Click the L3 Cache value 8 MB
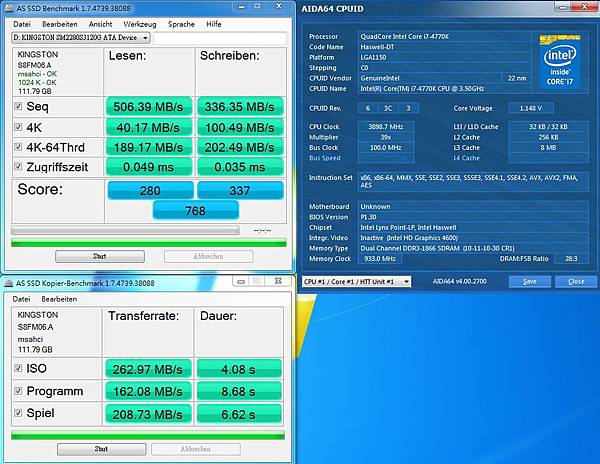This screenshot has width=600, height=464. pos(548,147)
